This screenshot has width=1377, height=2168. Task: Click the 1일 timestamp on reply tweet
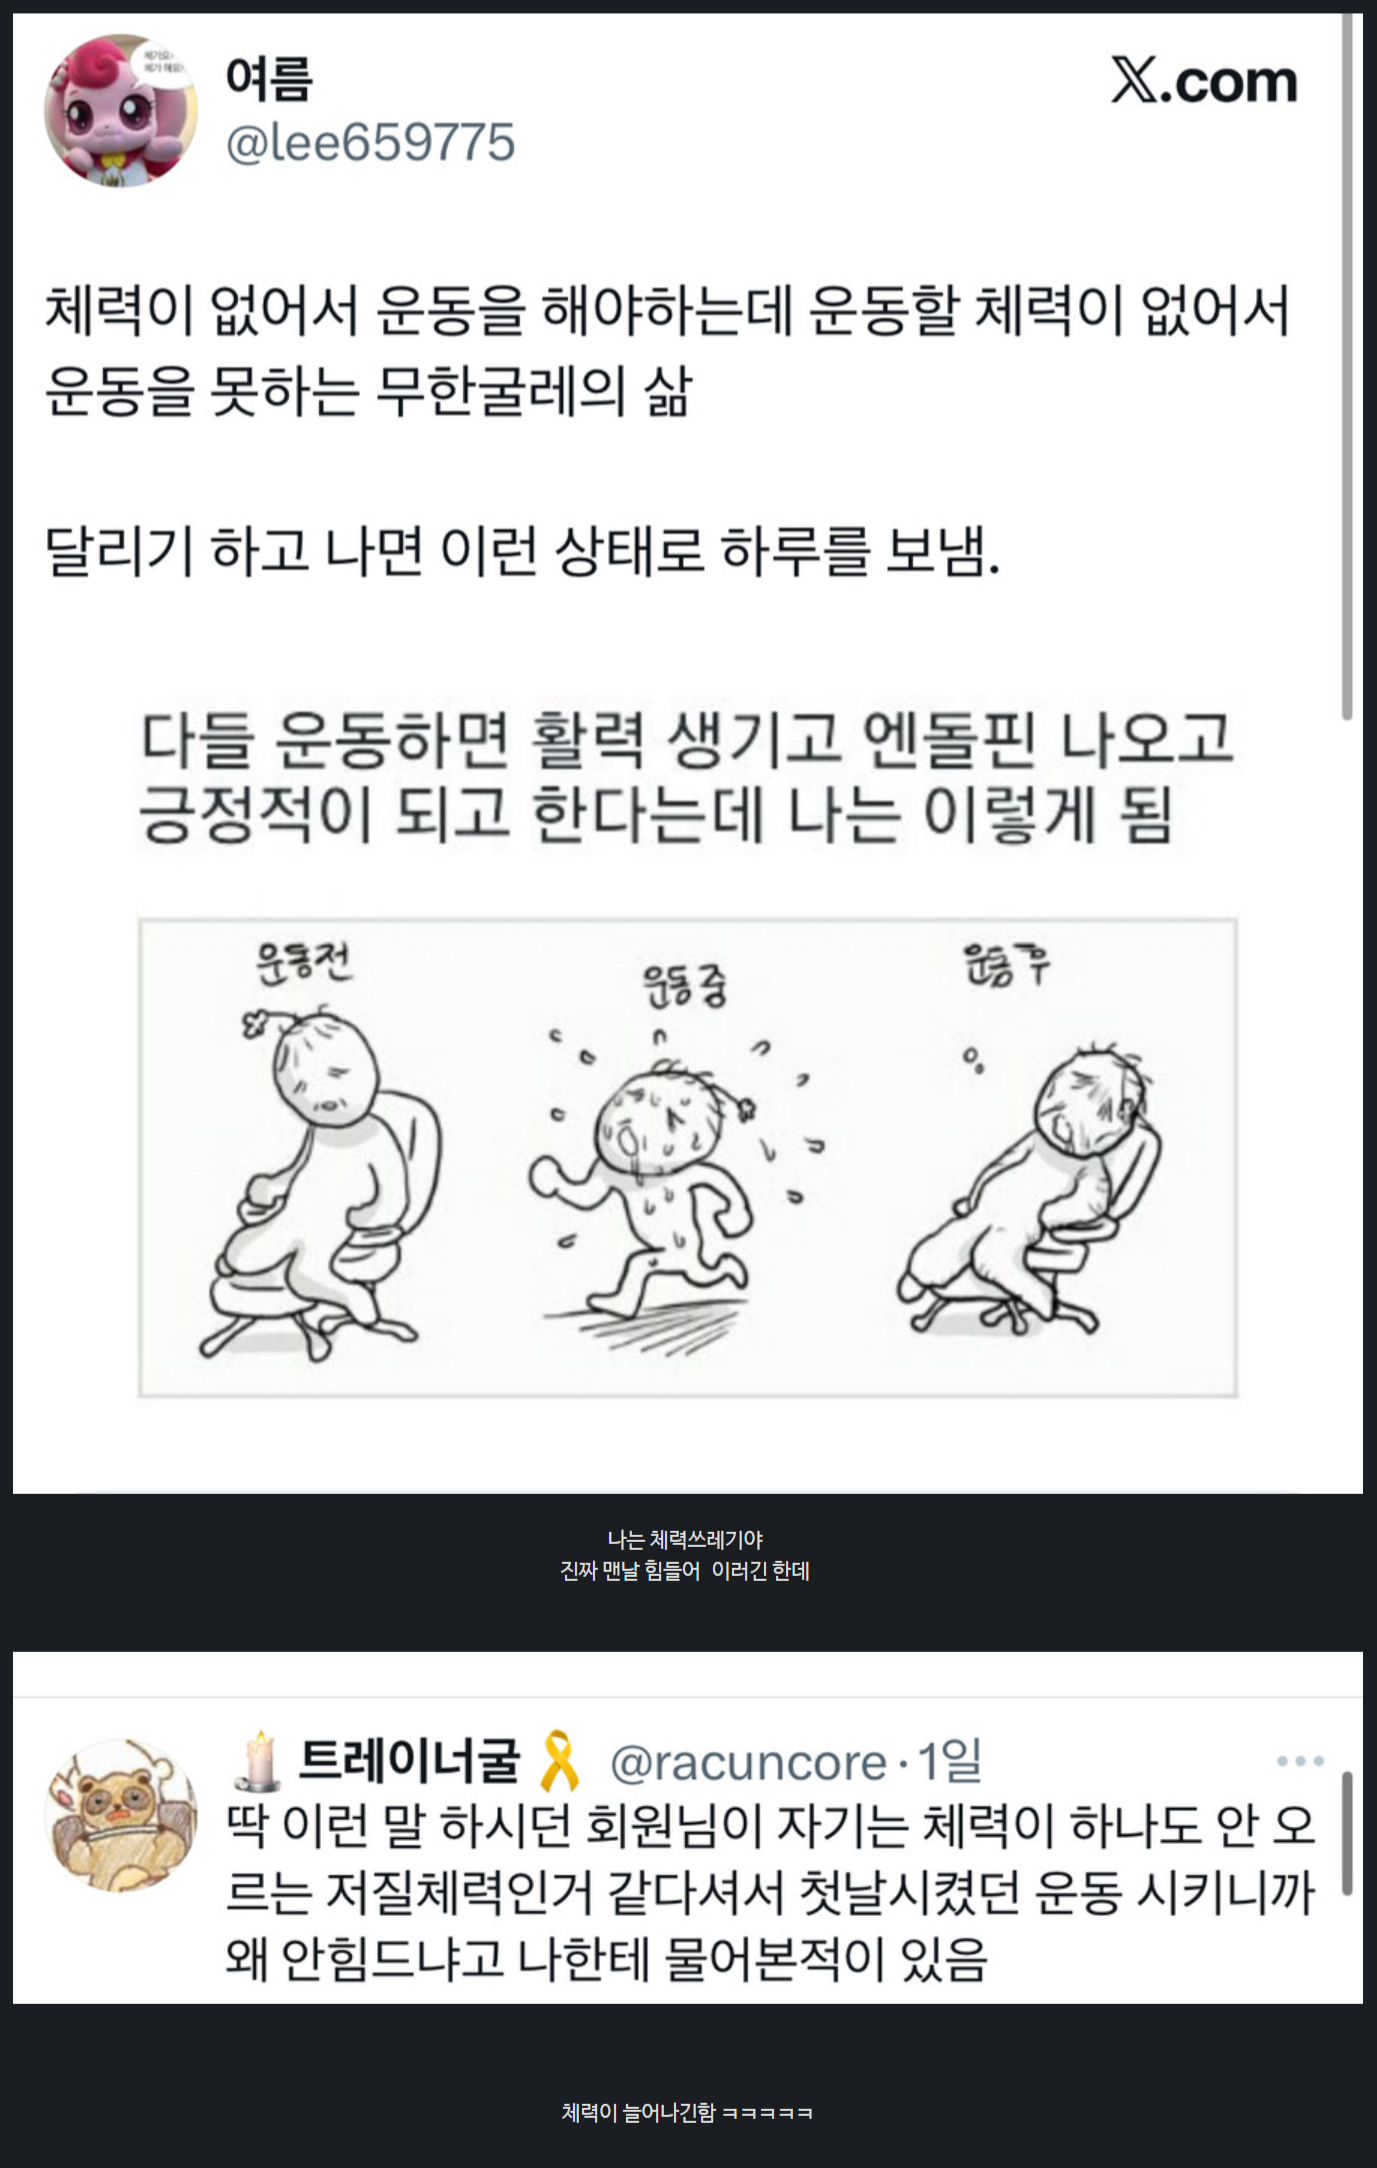coord(950,1761)
